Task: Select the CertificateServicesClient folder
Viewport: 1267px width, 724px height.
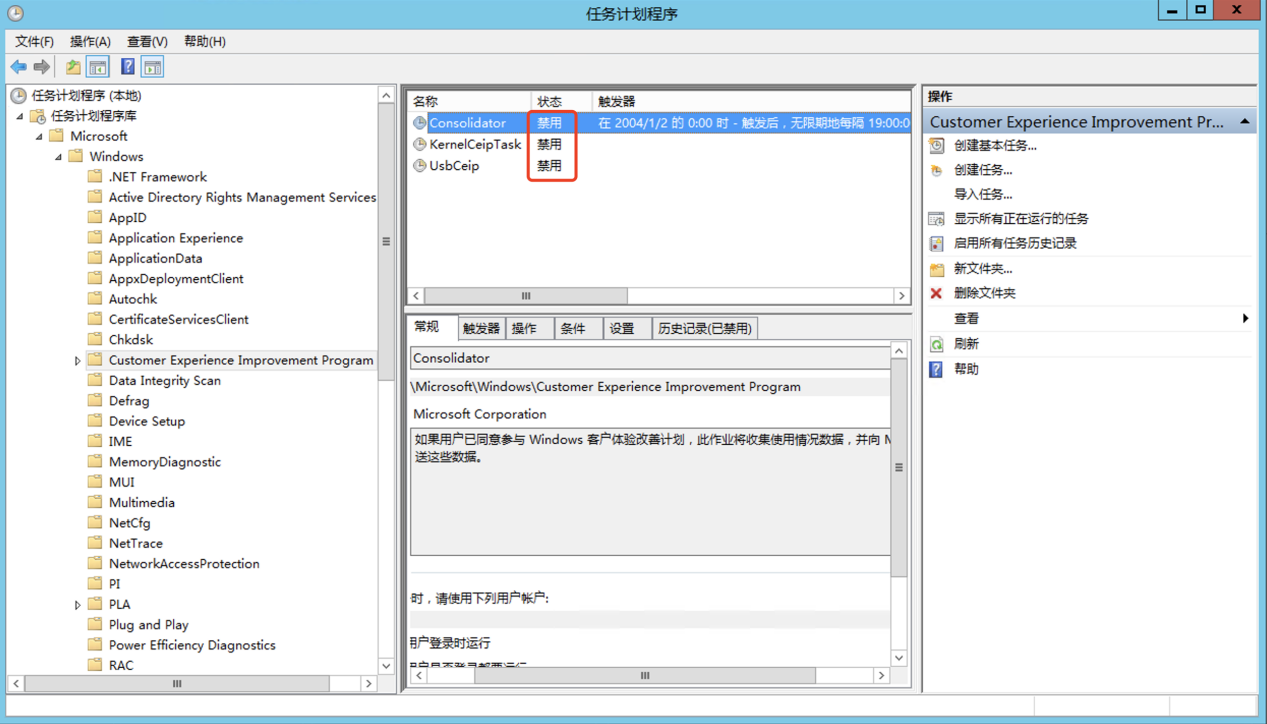Action: point(179,320)
